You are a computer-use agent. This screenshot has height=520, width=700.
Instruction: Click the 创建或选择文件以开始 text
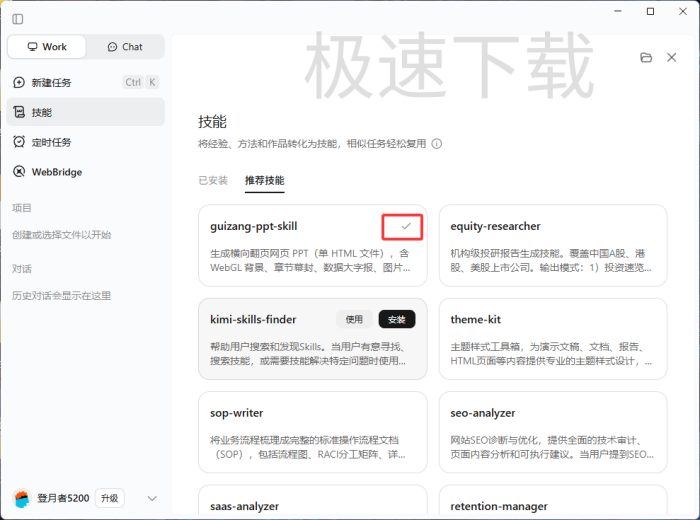(62, 235)
